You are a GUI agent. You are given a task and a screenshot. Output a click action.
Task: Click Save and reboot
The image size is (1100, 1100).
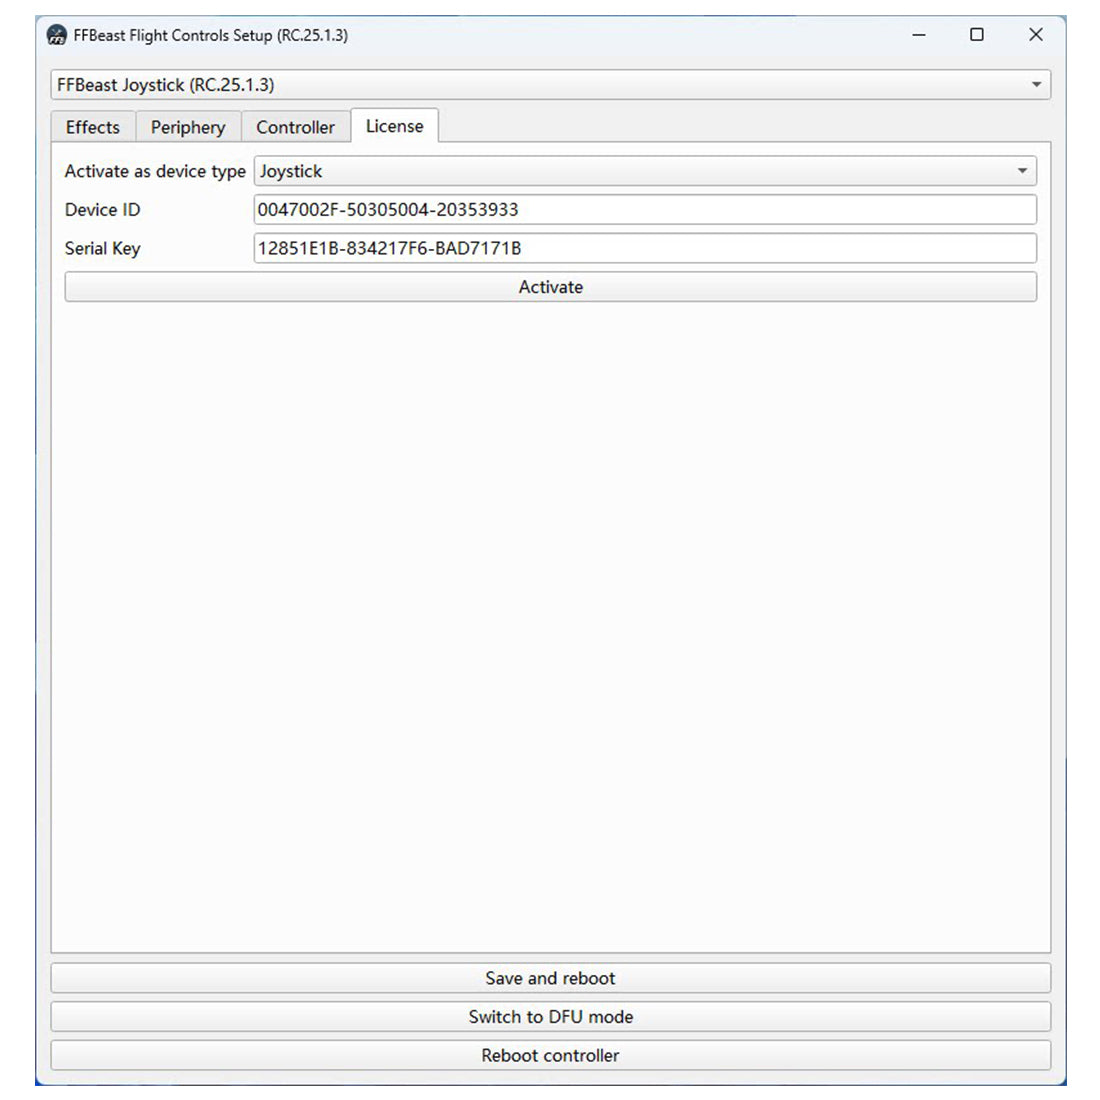(x=550, y=978)
